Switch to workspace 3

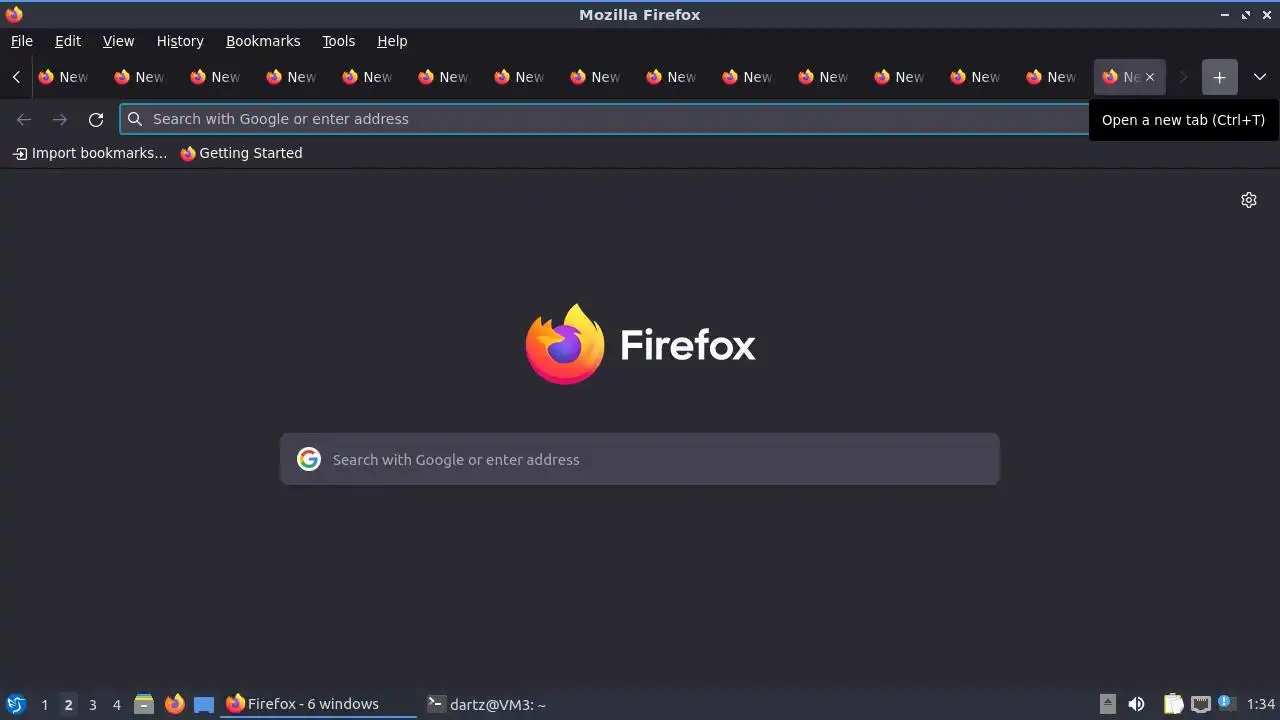pyautogui.click(x=92, y=705)
